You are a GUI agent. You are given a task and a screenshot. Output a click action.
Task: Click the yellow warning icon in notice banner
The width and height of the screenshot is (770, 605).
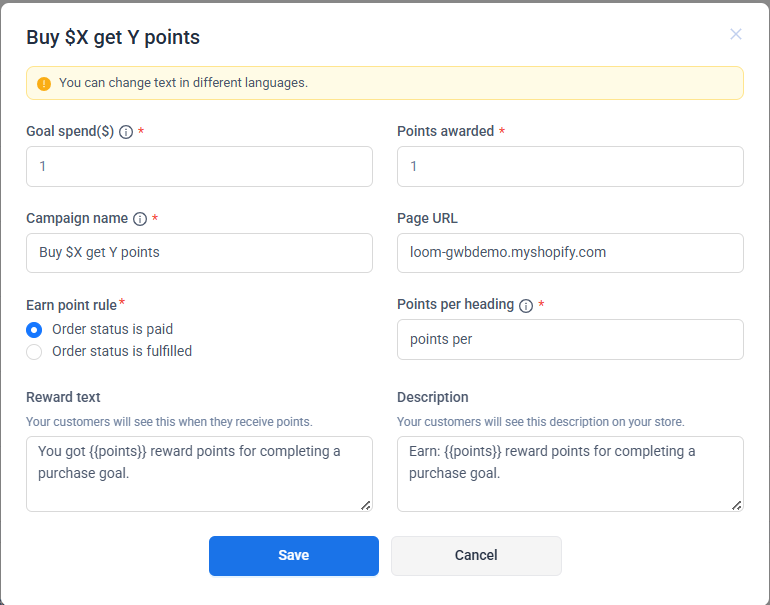pos(44,84)
